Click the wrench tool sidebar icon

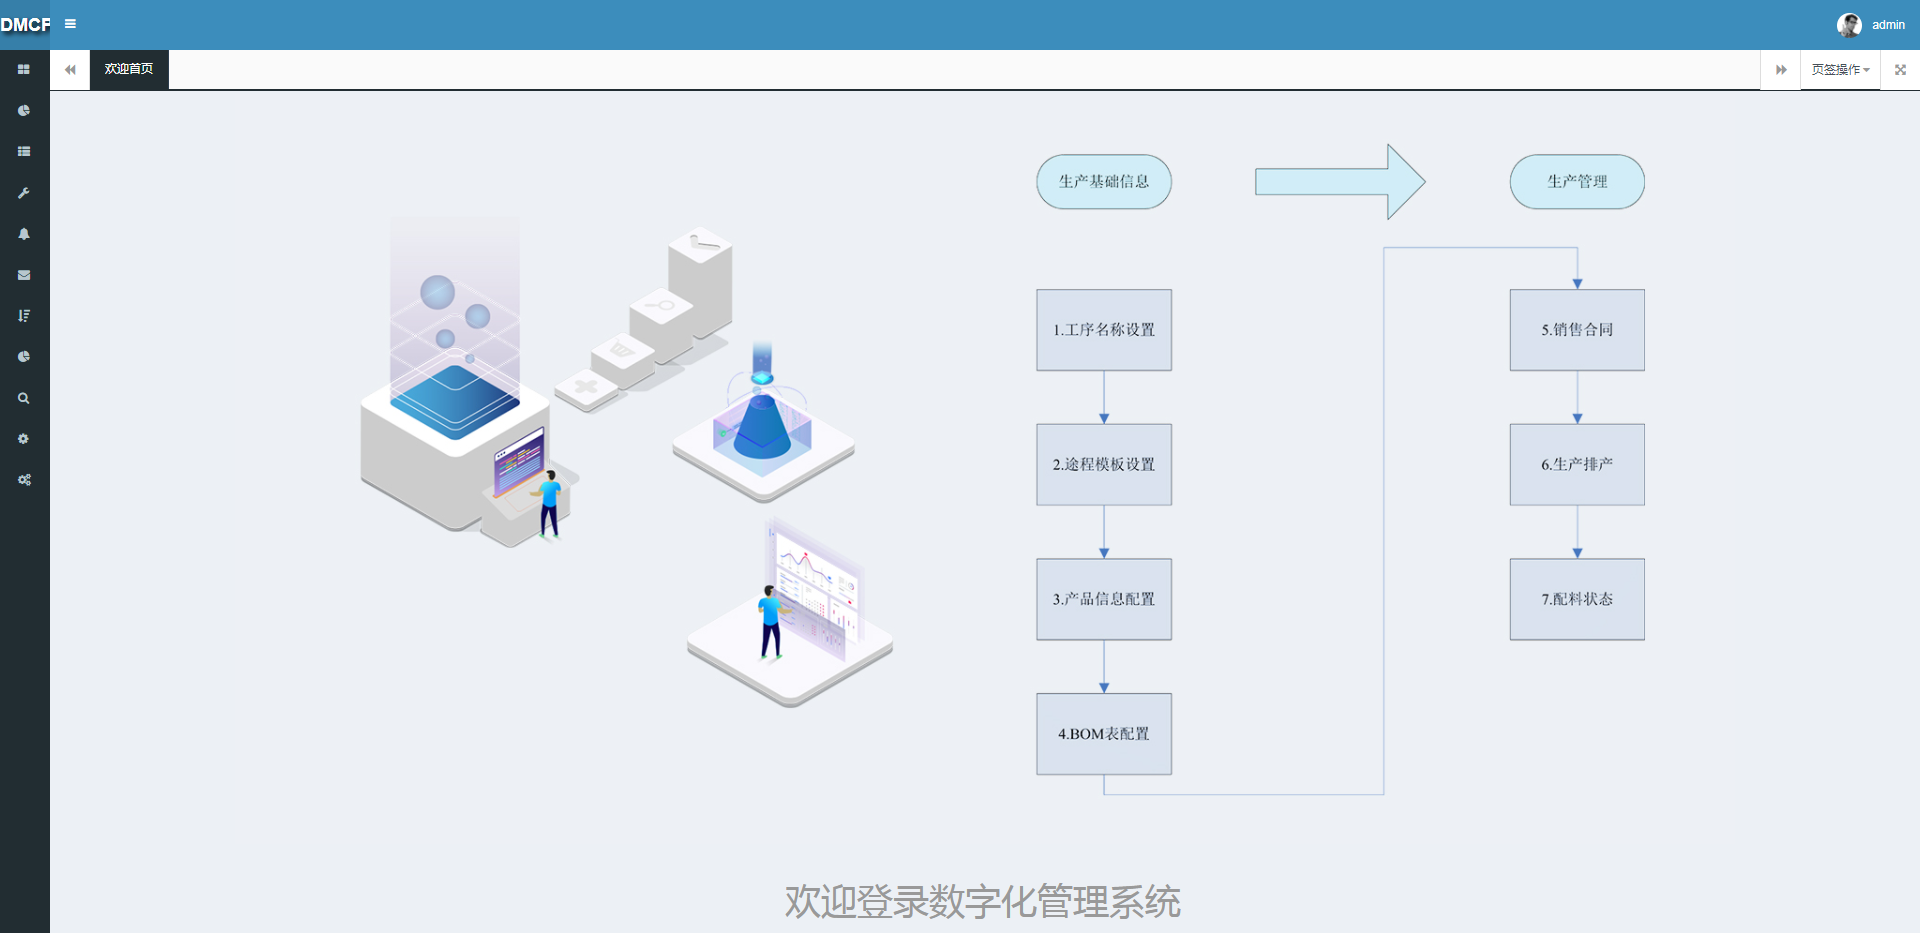(24, 193)
